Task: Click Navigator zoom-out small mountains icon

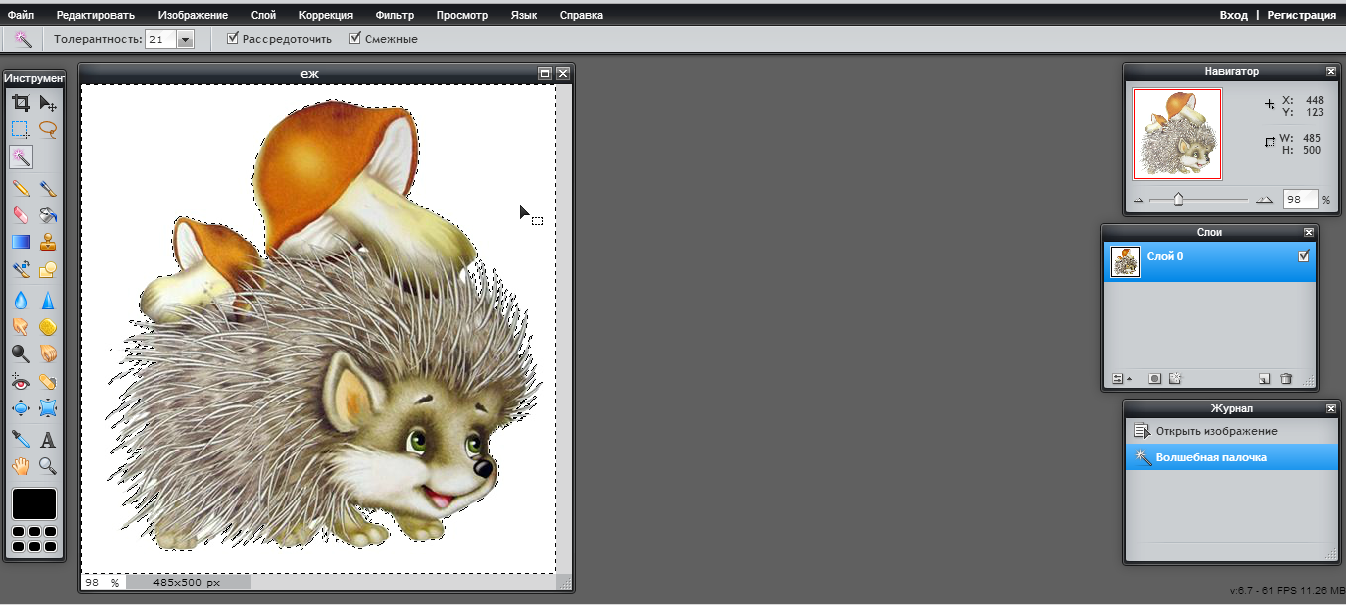Action: pos(1138,200)
